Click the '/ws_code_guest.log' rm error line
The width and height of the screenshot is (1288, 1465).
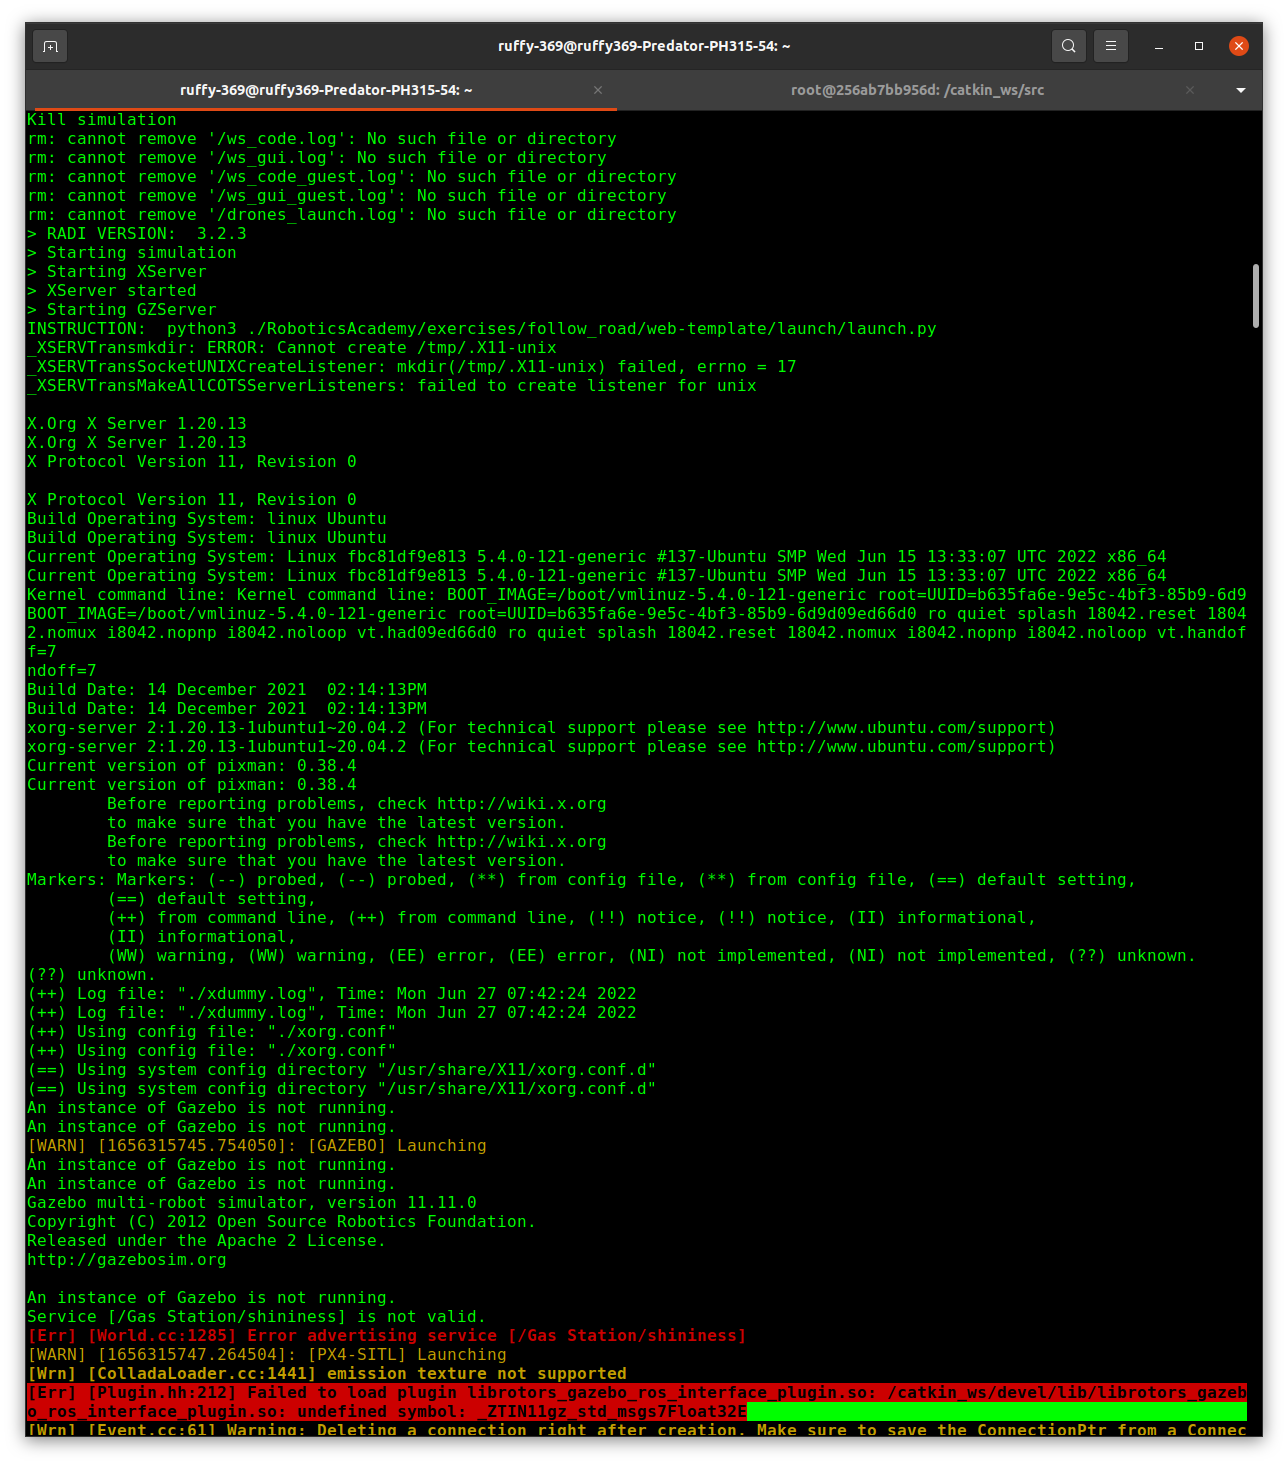[x=352, y=177]
